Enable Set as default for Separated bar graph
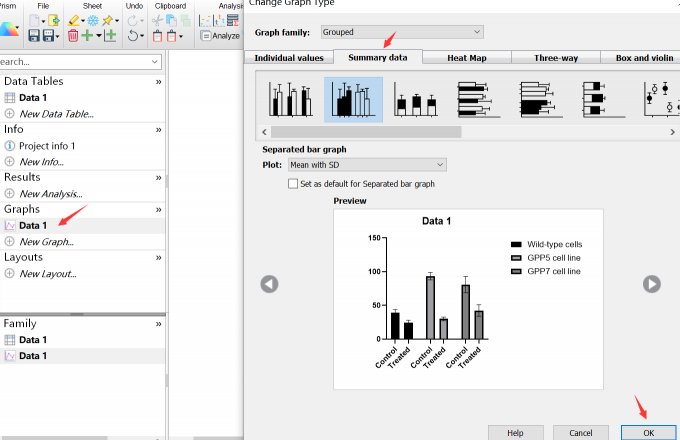 coord(292,184)
